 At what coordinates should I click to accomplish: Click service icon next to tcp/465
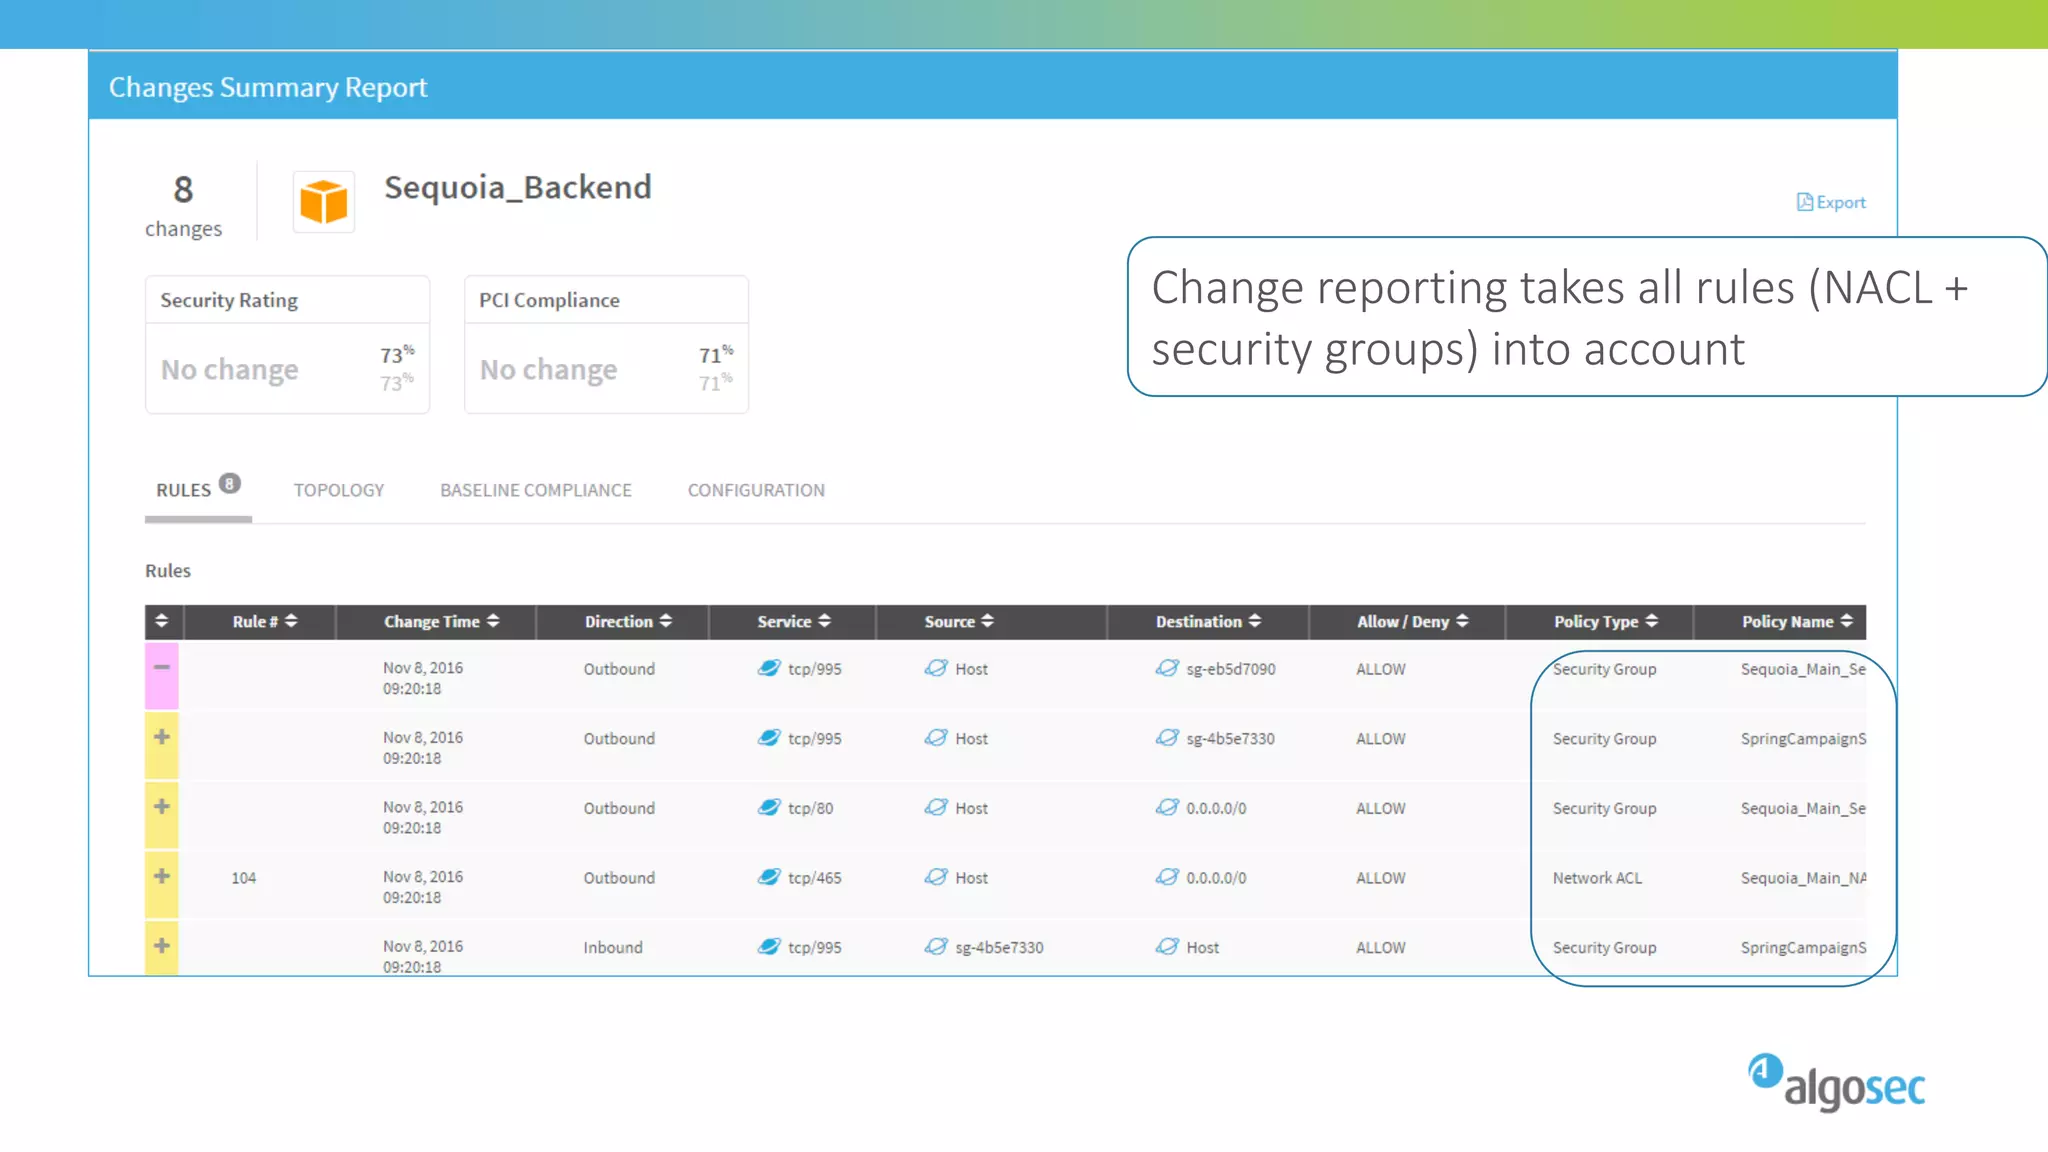[x=769, y=877]
